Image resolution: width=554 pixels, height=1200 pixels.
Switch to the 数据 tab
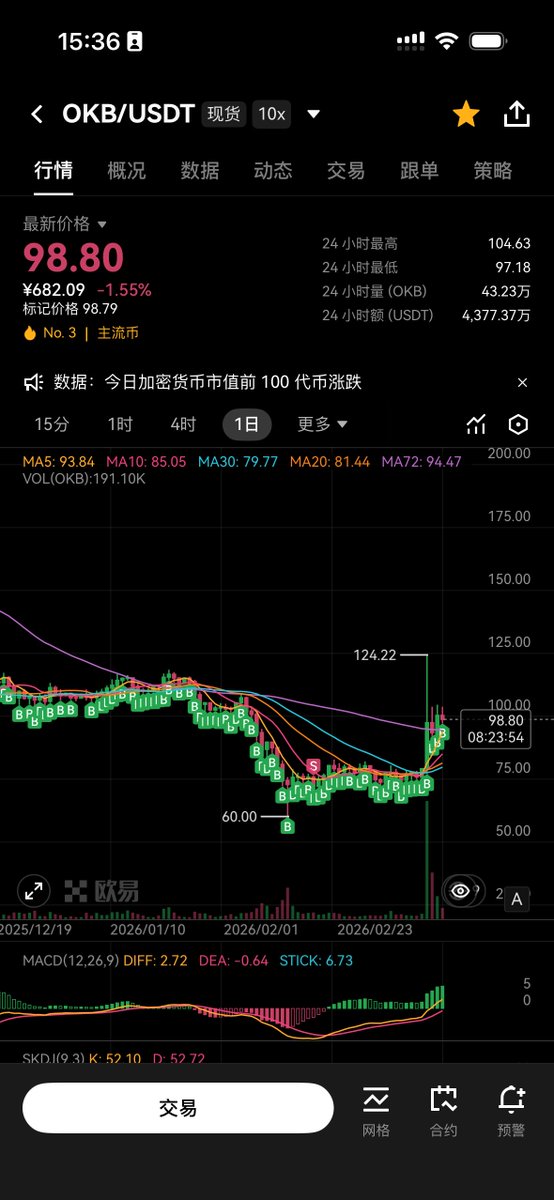200,171
